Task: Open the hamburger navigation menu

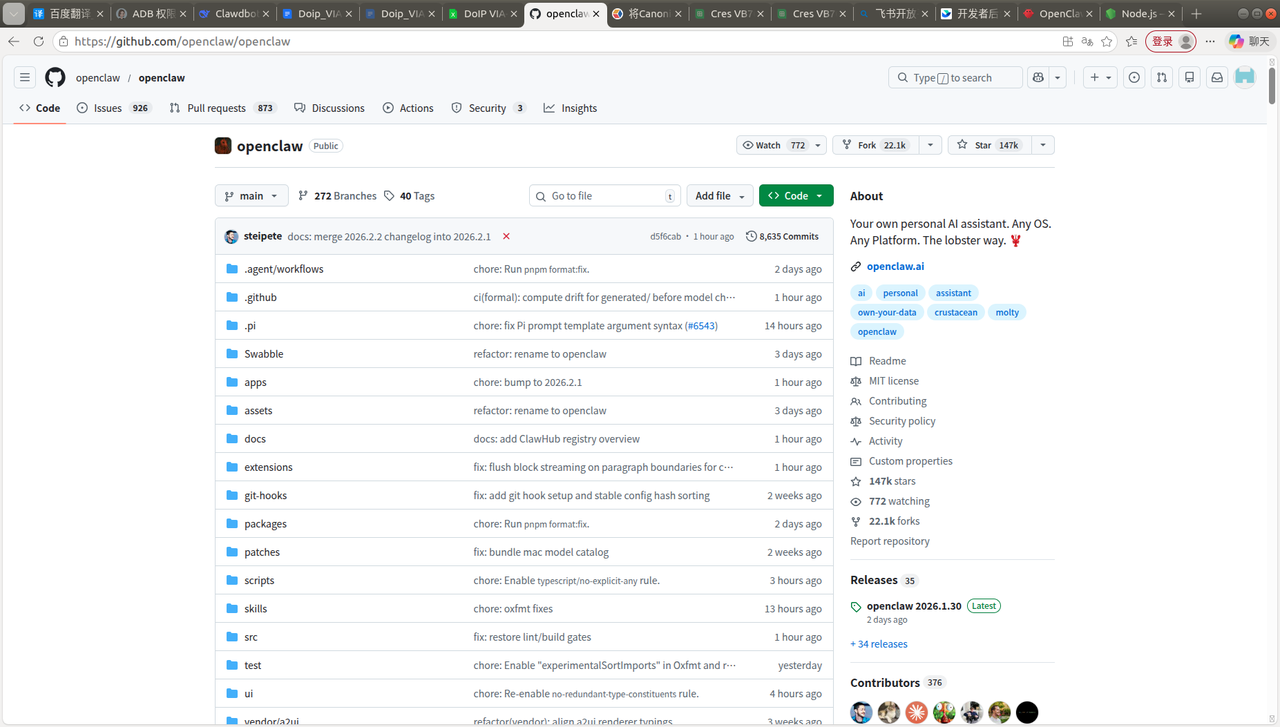Action: pos(25,78)
